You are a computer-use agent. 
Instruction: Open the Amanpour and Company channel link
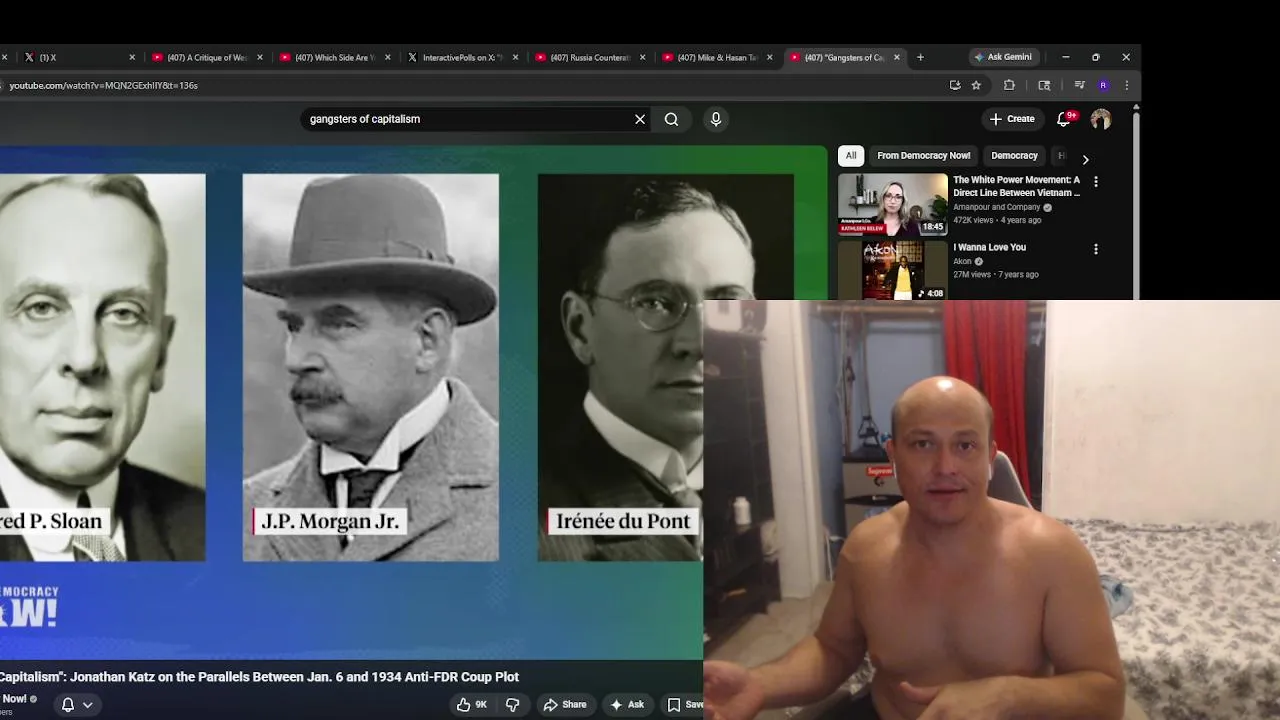pyautogui.click(x=996, y=207)
